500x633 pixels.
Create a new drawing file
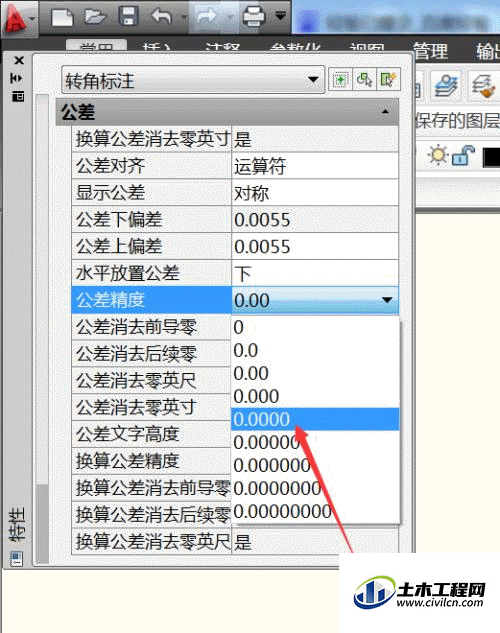click(62, 17)
